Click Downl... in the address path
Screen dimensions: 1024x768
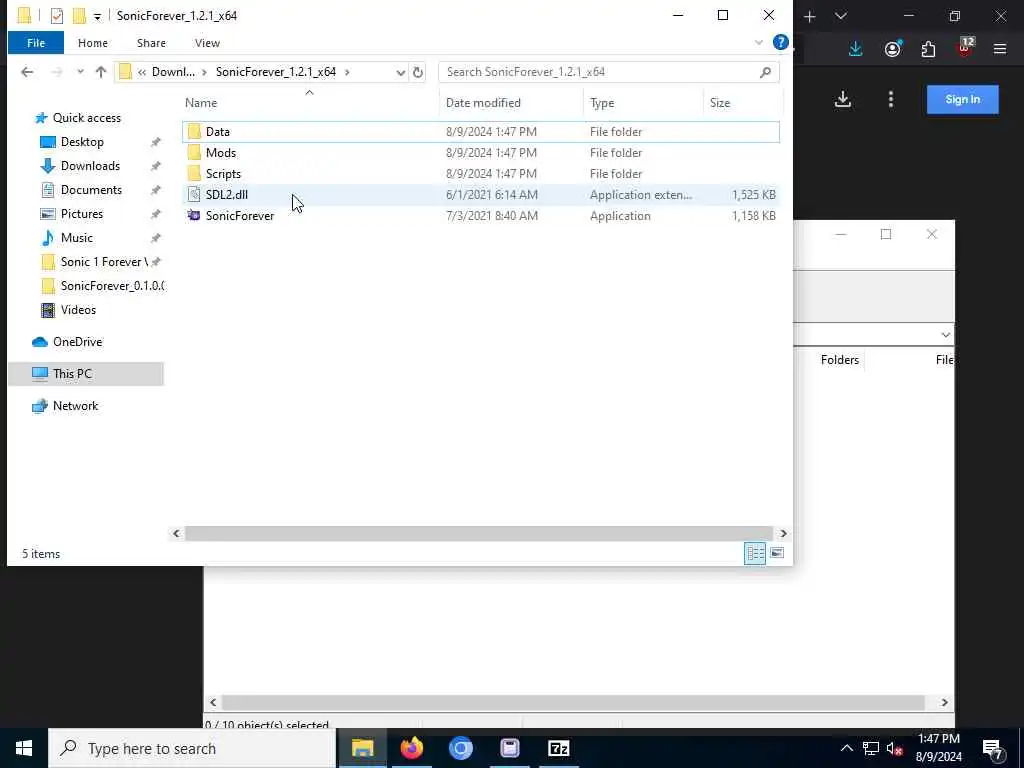[173, 72]
